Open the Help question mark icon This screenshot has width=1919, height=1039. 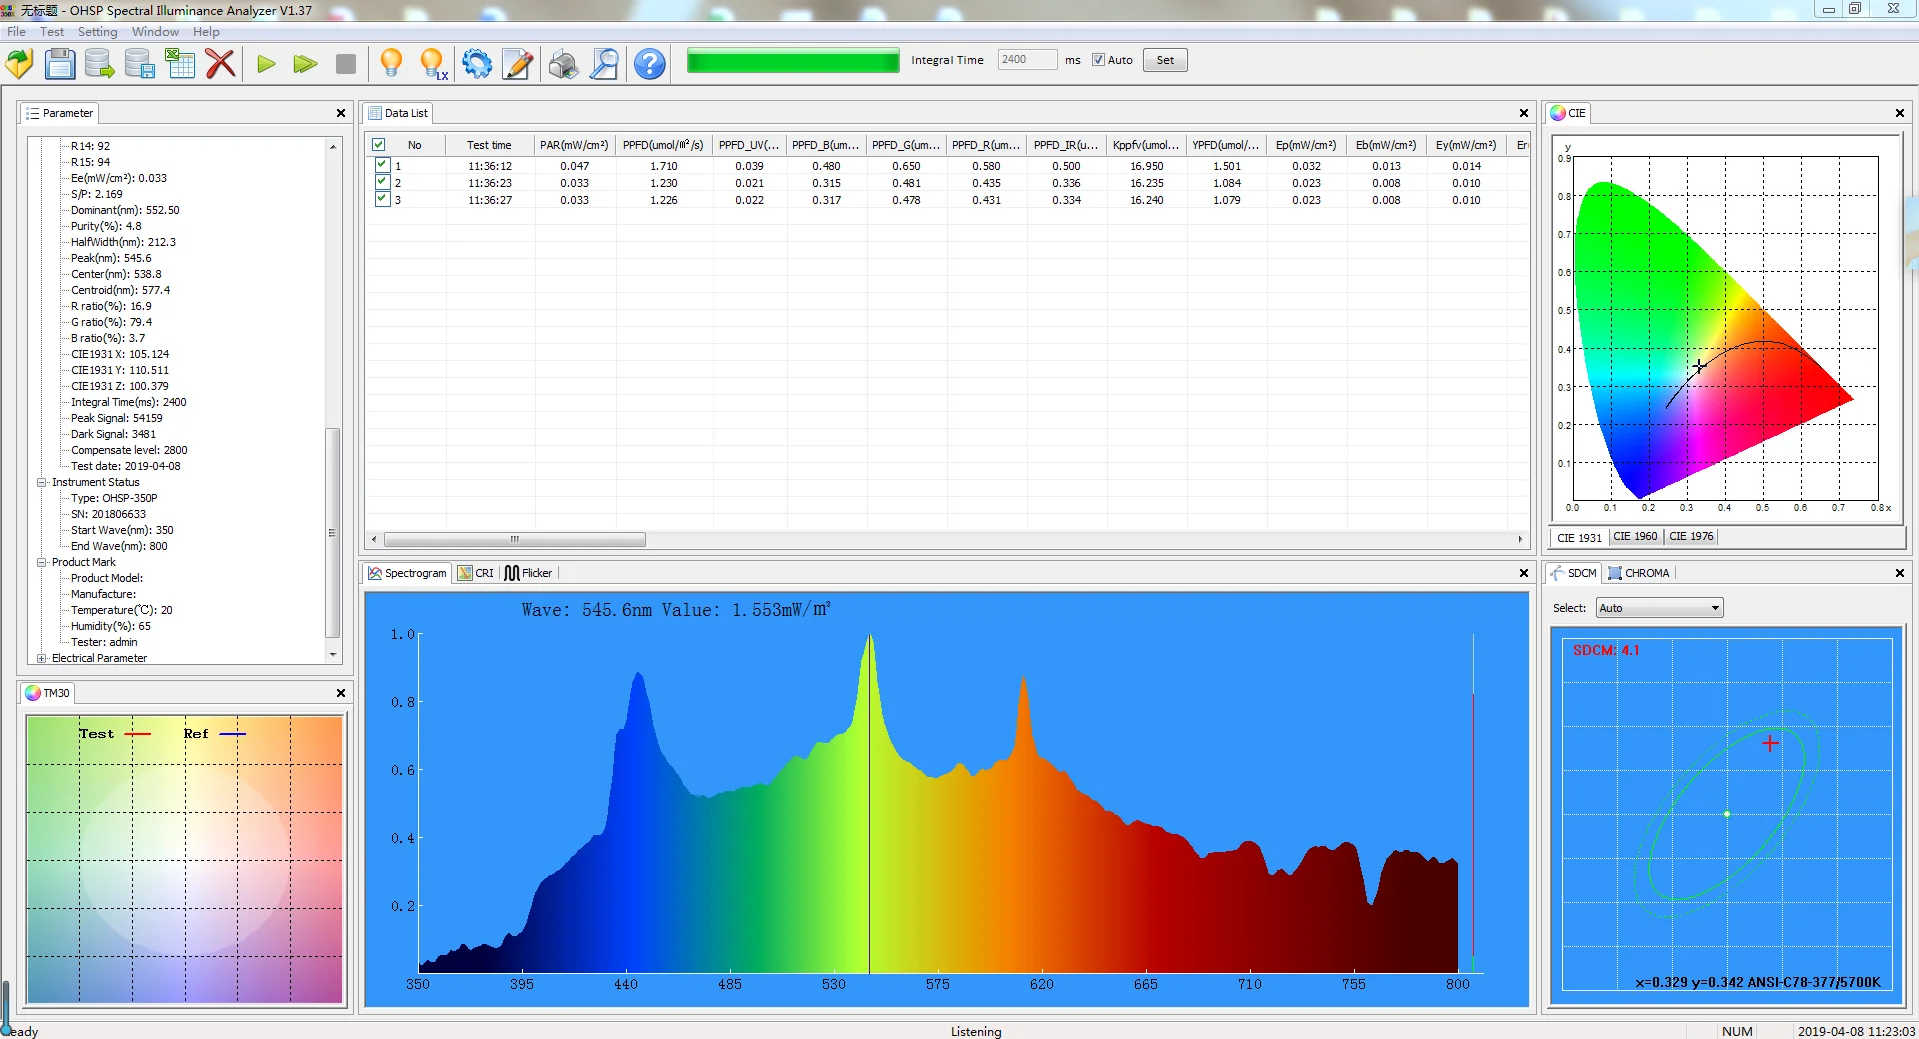click(x=648, y=63)
